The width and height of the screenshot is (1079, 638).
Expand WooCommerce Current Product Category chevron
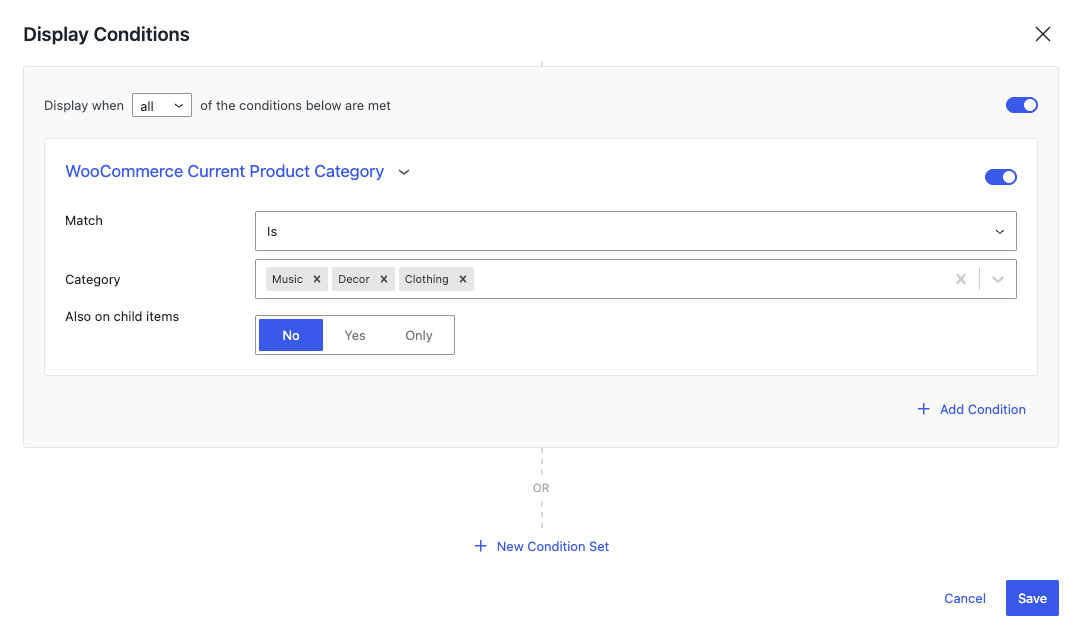(404, 172)
